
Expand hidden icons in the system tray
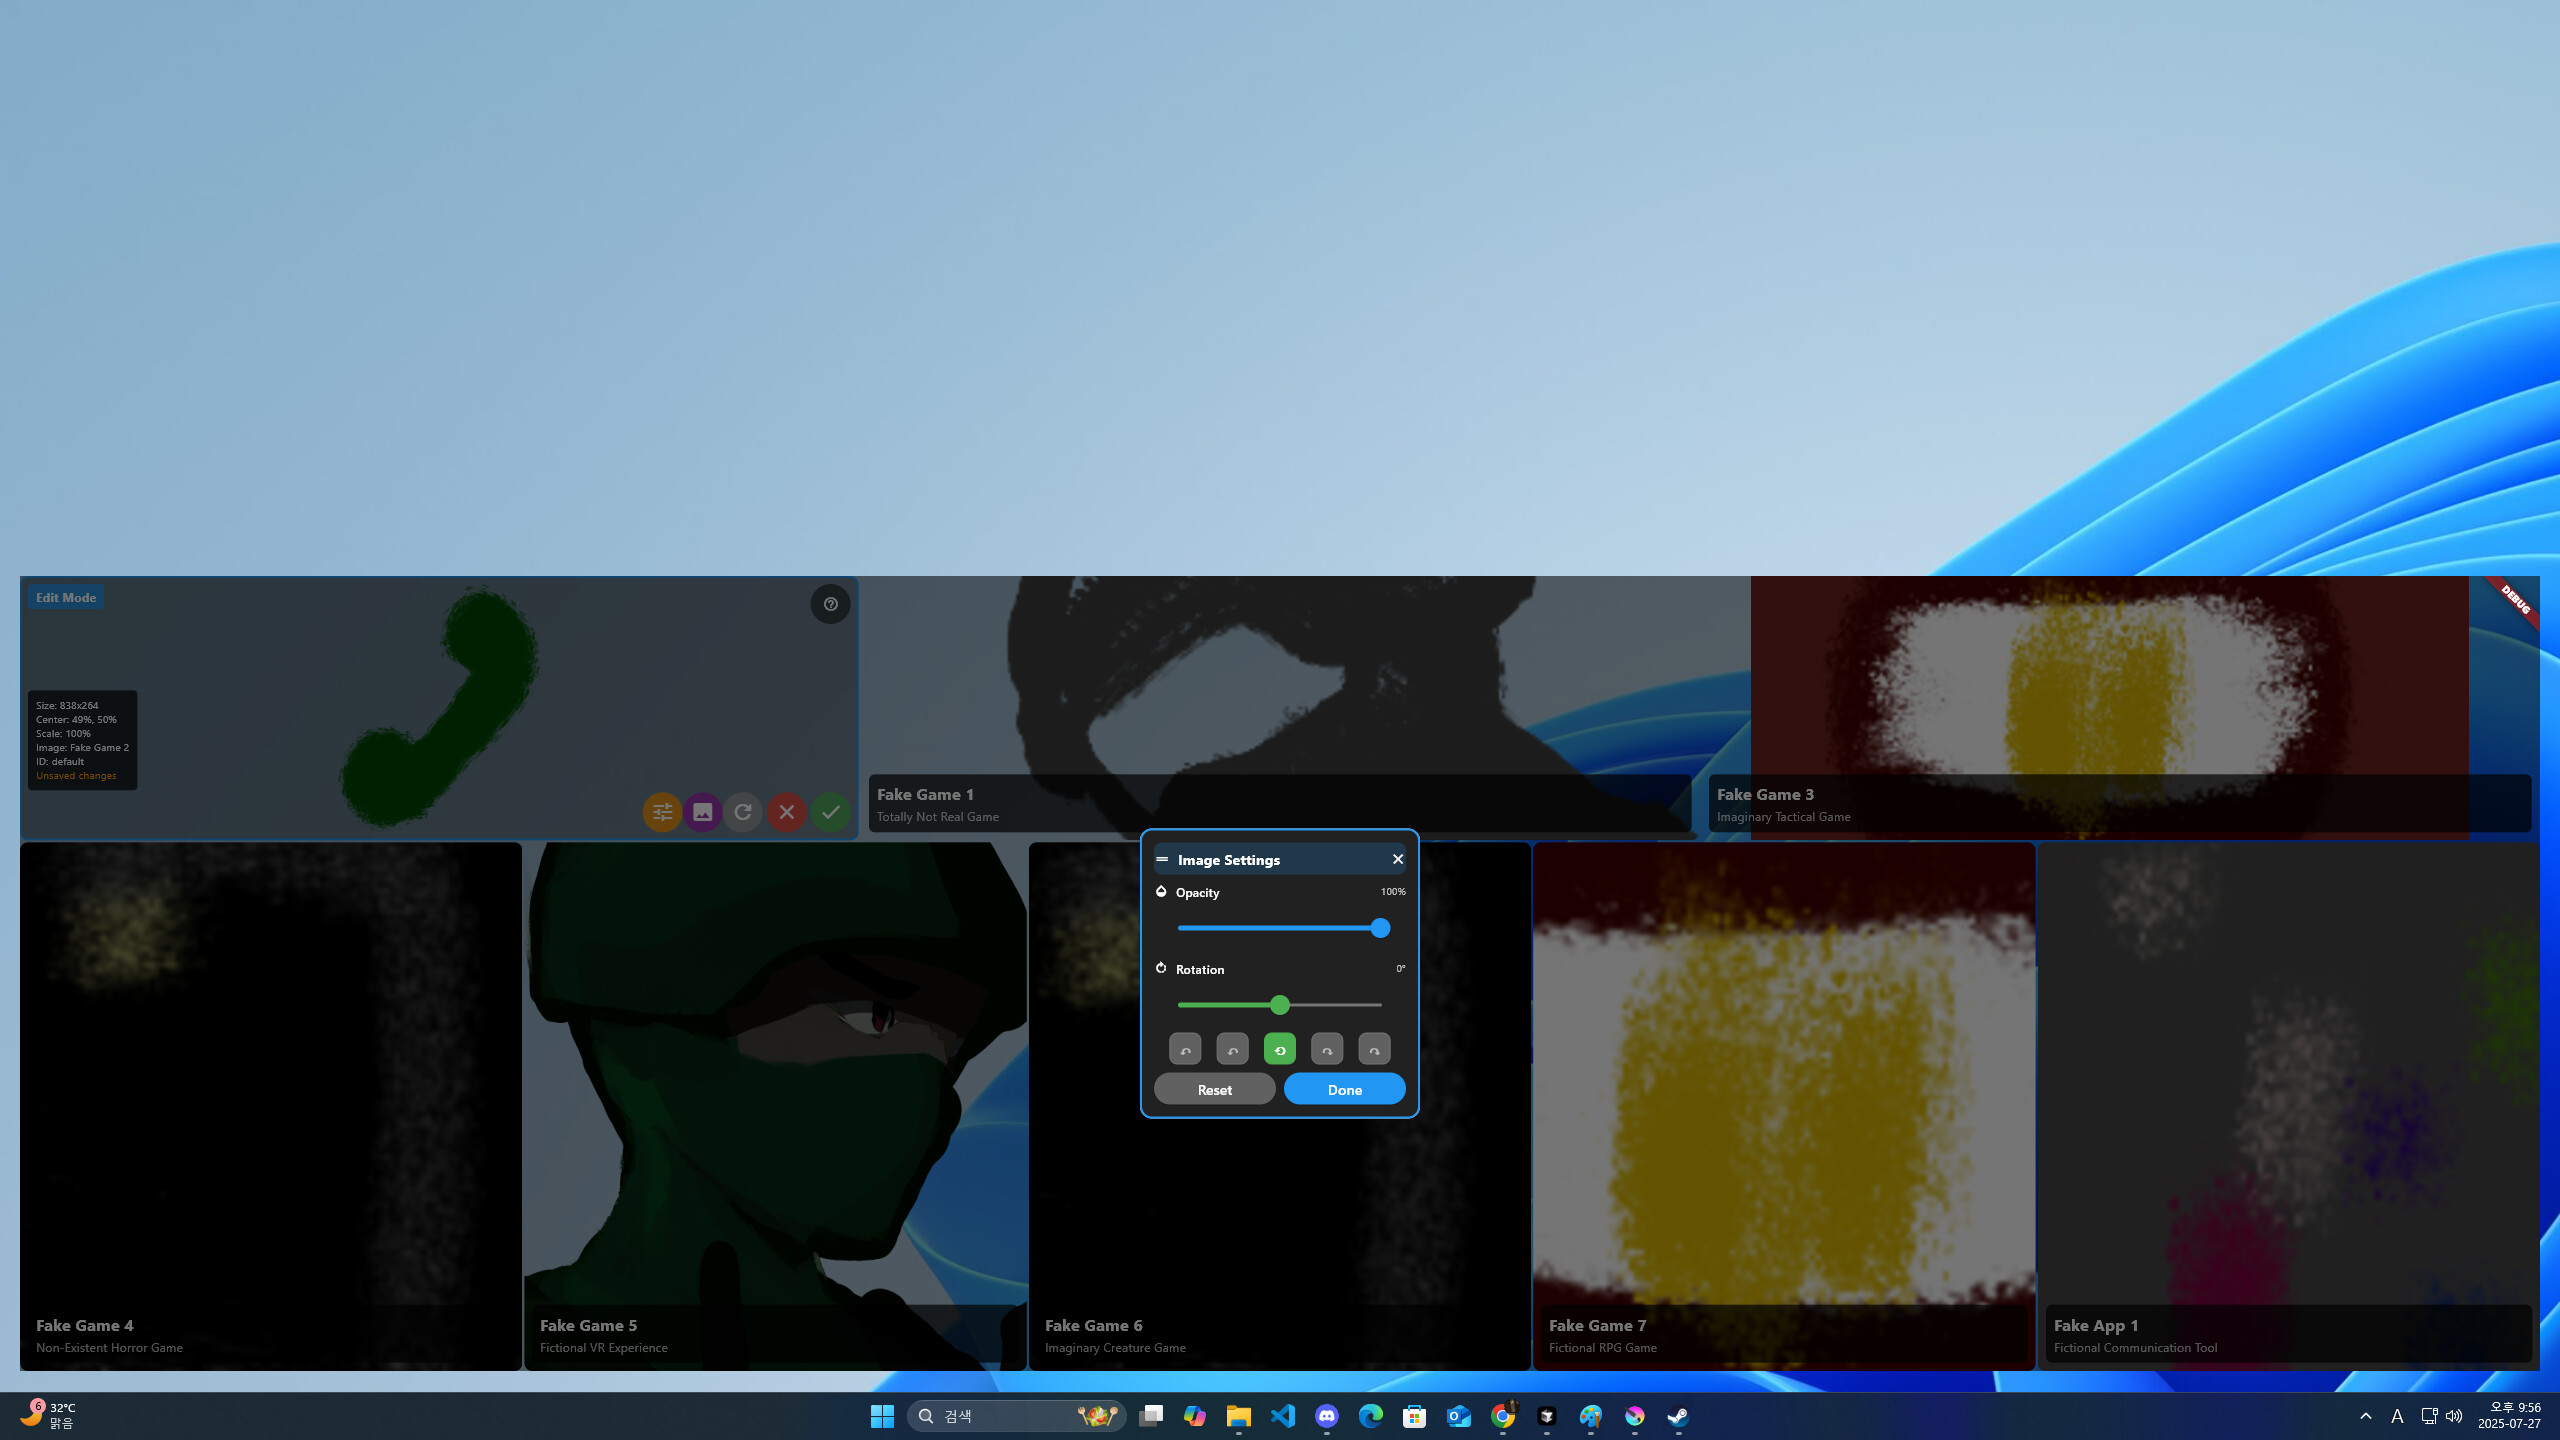2367,1415
